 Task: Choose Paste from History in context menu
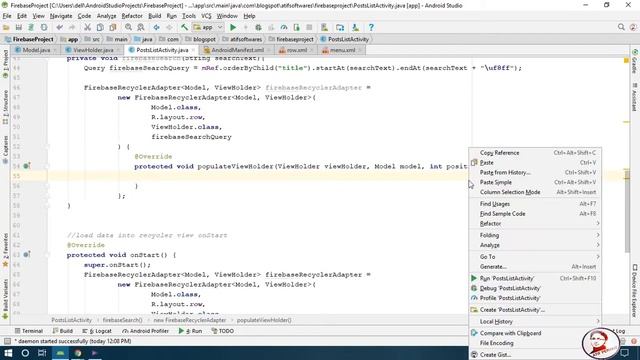point(535,172)
